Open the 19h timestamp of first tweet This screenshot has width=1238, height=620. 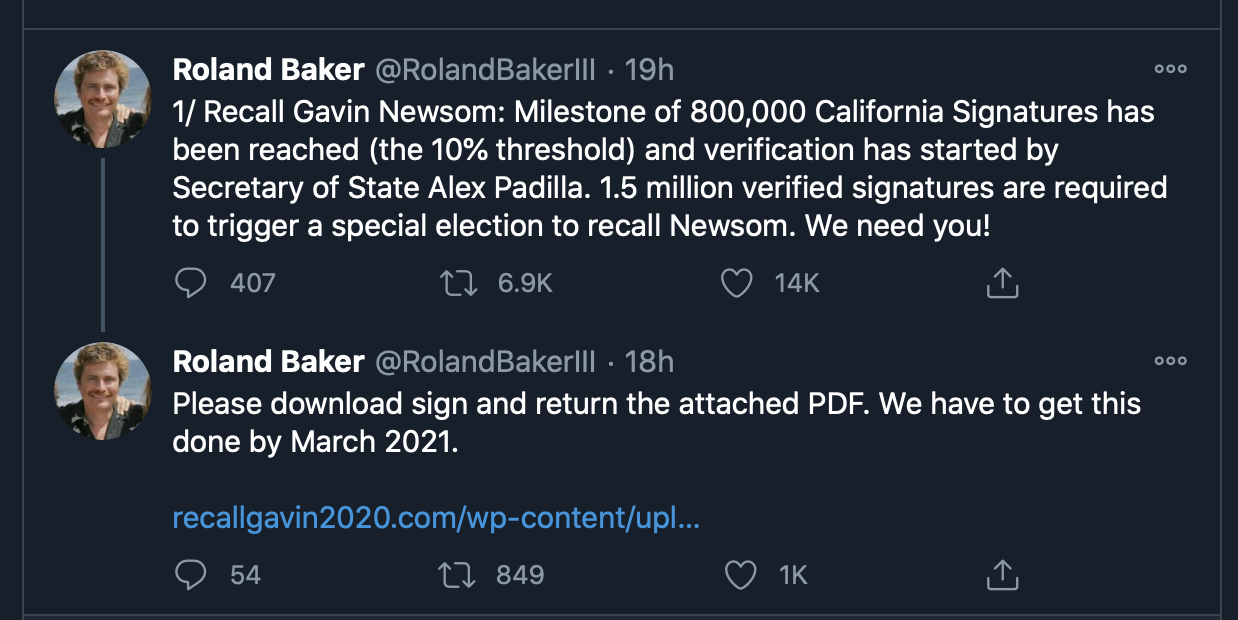(x=649, y=69)
